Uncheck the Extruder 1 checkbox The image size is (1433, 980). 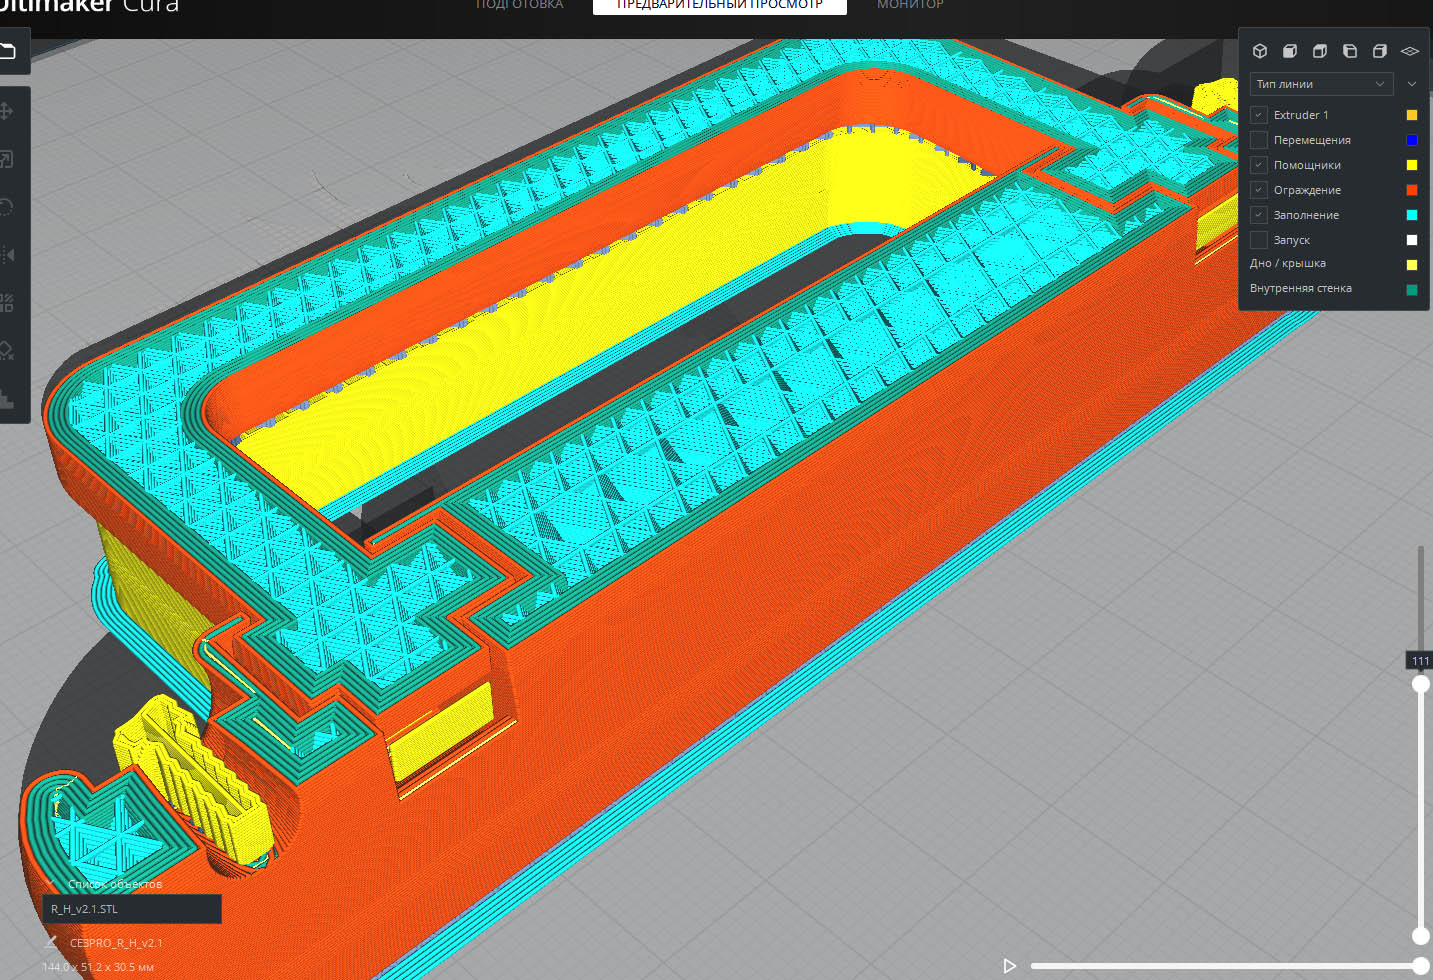pyautogui.click(x=1259, y=115)
